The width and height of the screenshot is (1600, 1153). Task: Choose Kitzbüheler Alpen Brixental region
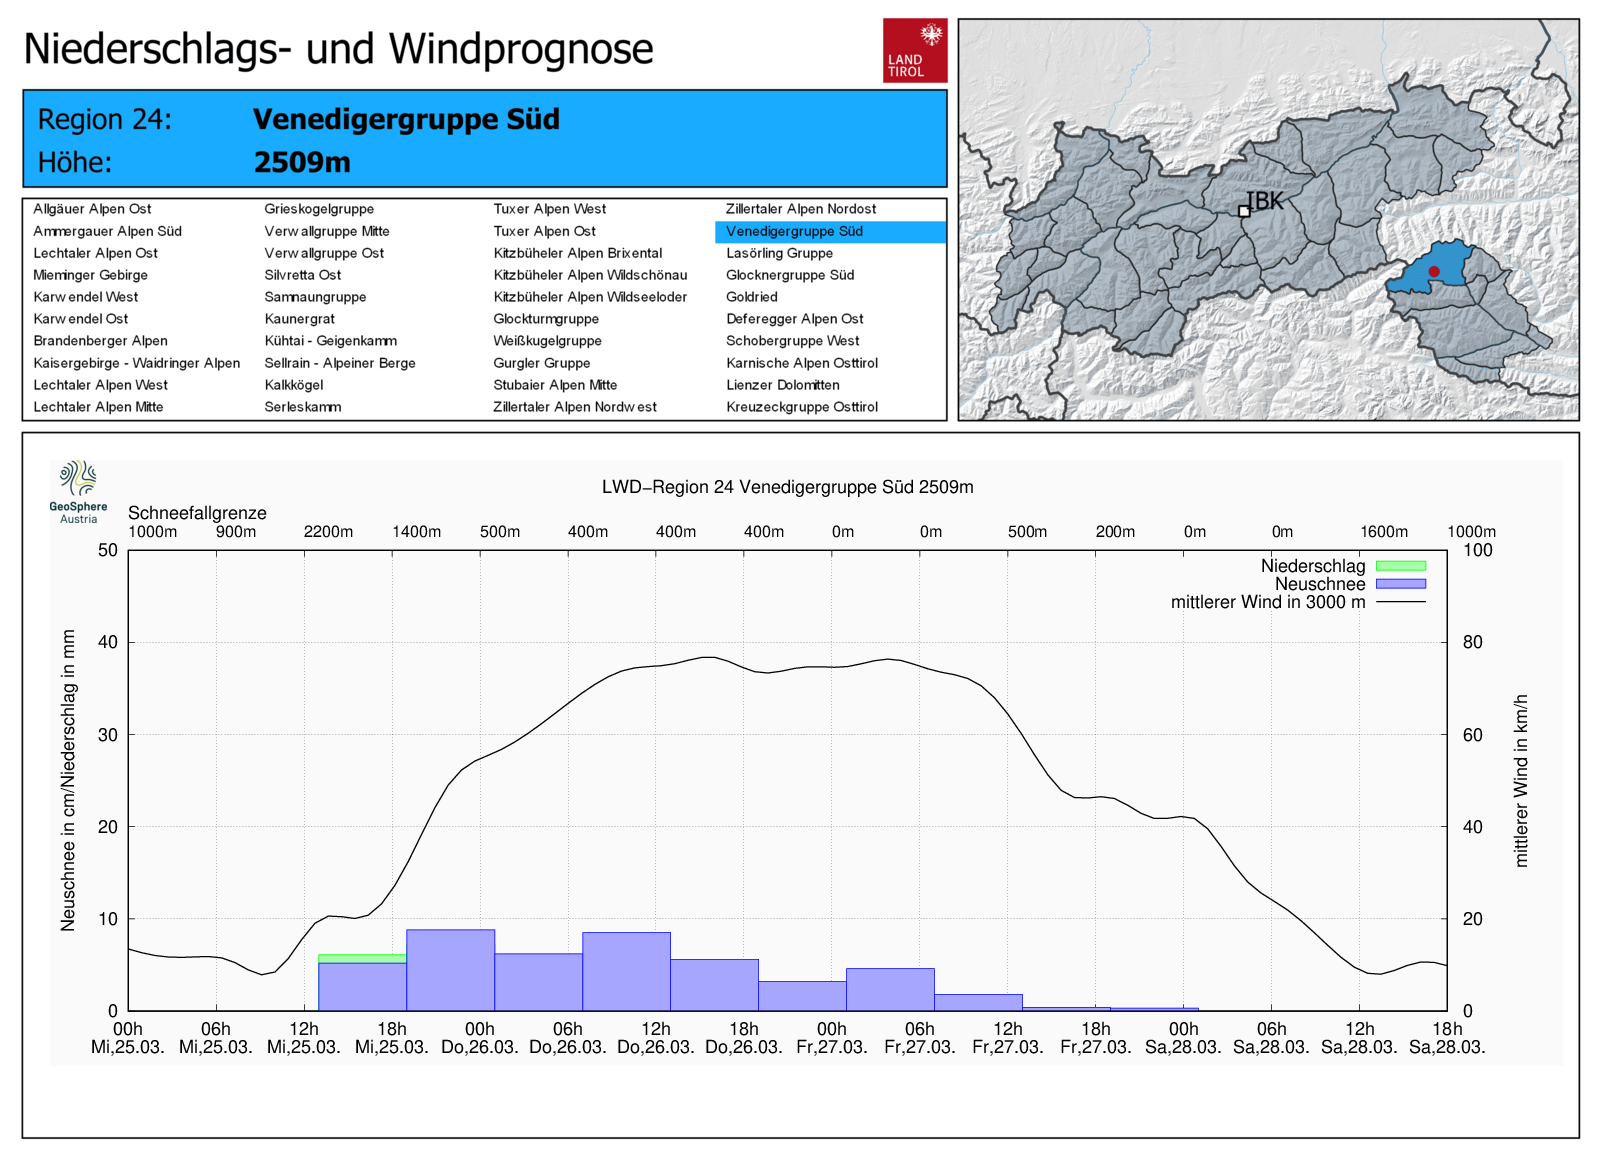tap(577, 253)
